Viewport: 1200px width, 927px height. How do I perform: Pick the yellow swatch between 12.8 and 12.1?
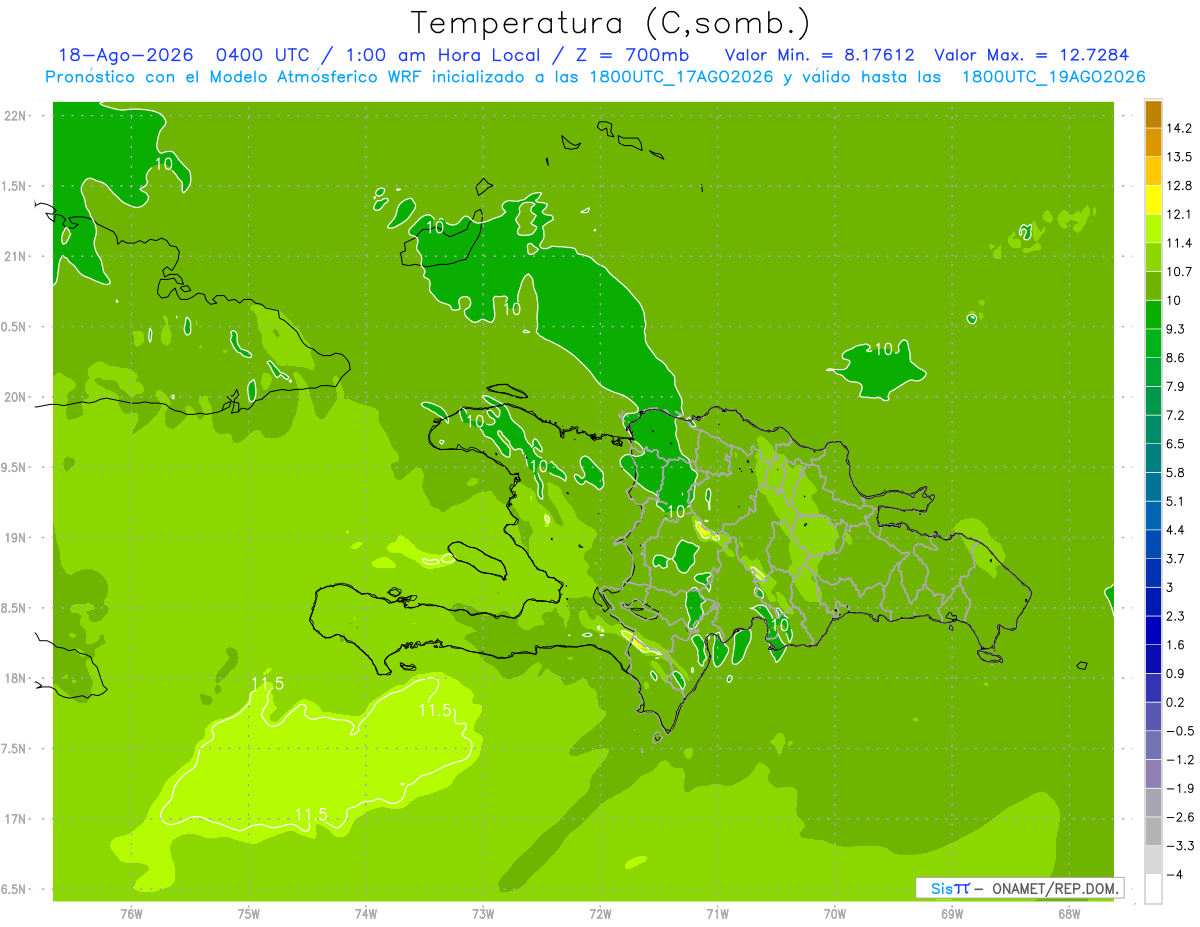[x=1153, y=200]
